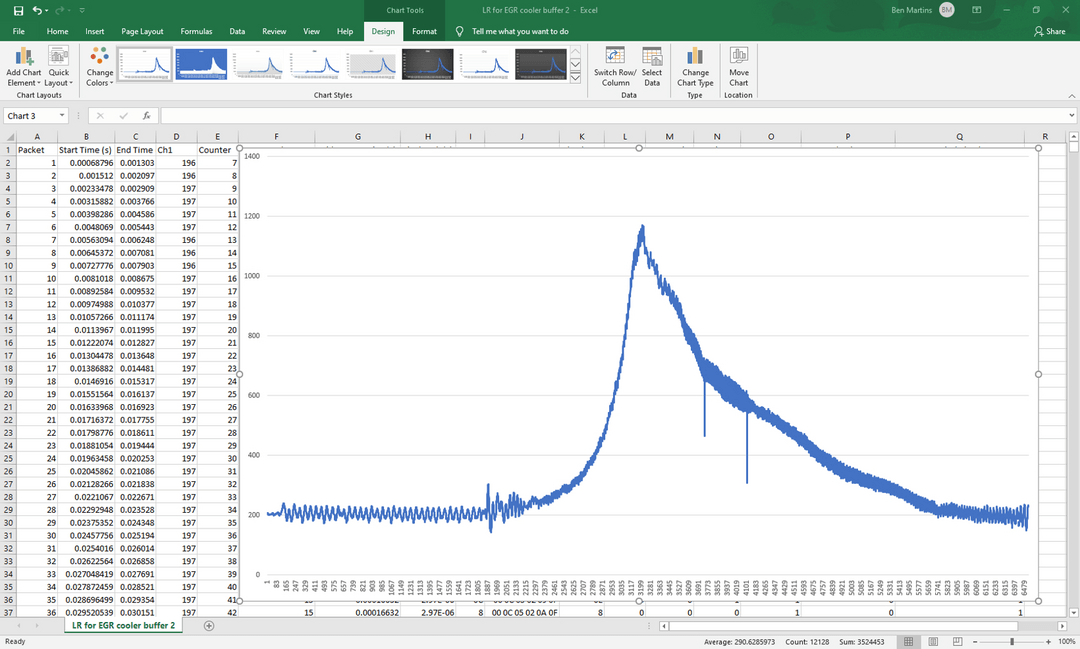Show previous row of chart styles
Viewport: 1080px width, 649px height.
pos(575,52)
